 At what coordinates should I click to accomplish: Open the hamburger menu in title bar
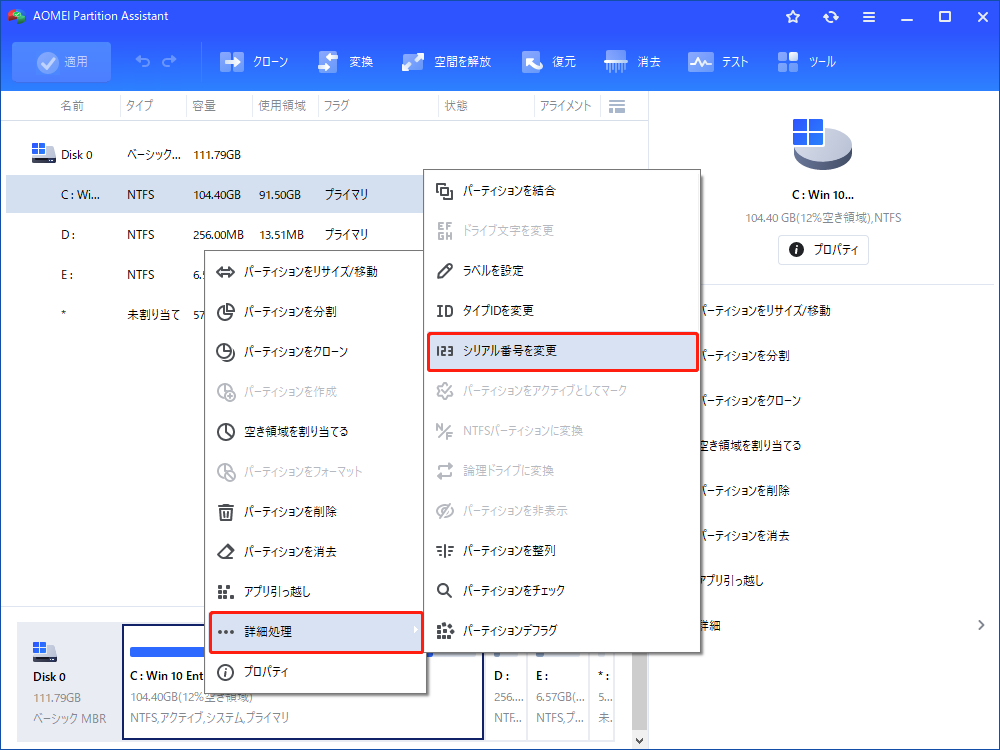pyautogui.click(x=869, y=17)
